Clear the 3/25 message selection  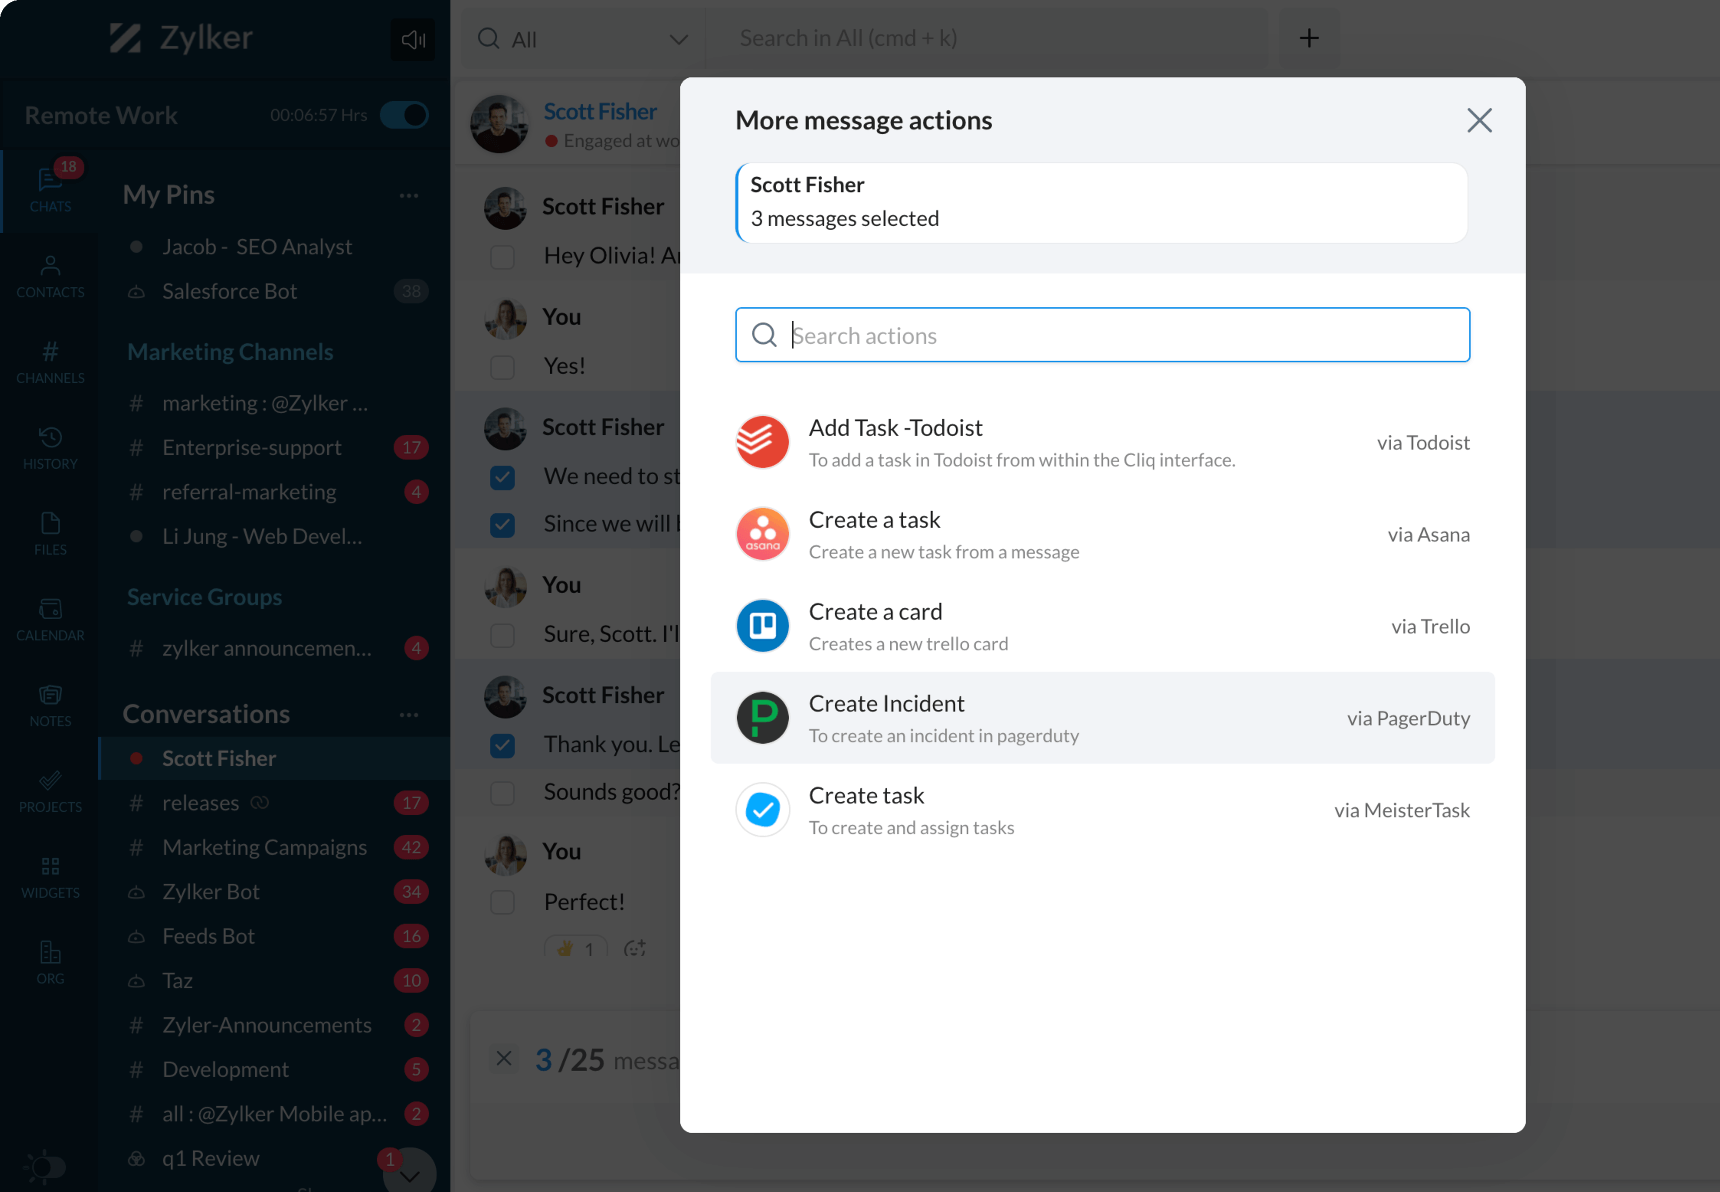pos(504,1059)
